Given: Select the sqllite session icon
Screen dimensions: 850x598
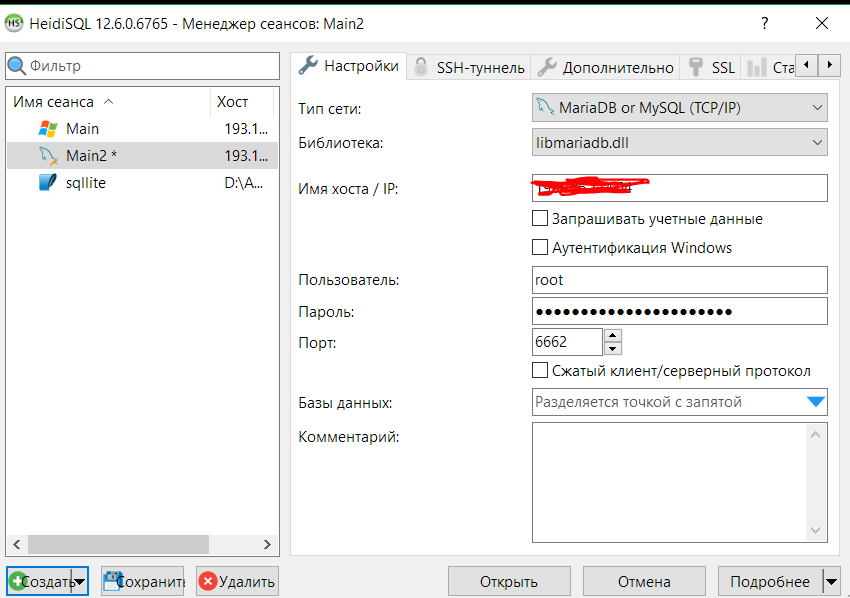Looking at the screenshot, I should [x=47, y=182].
